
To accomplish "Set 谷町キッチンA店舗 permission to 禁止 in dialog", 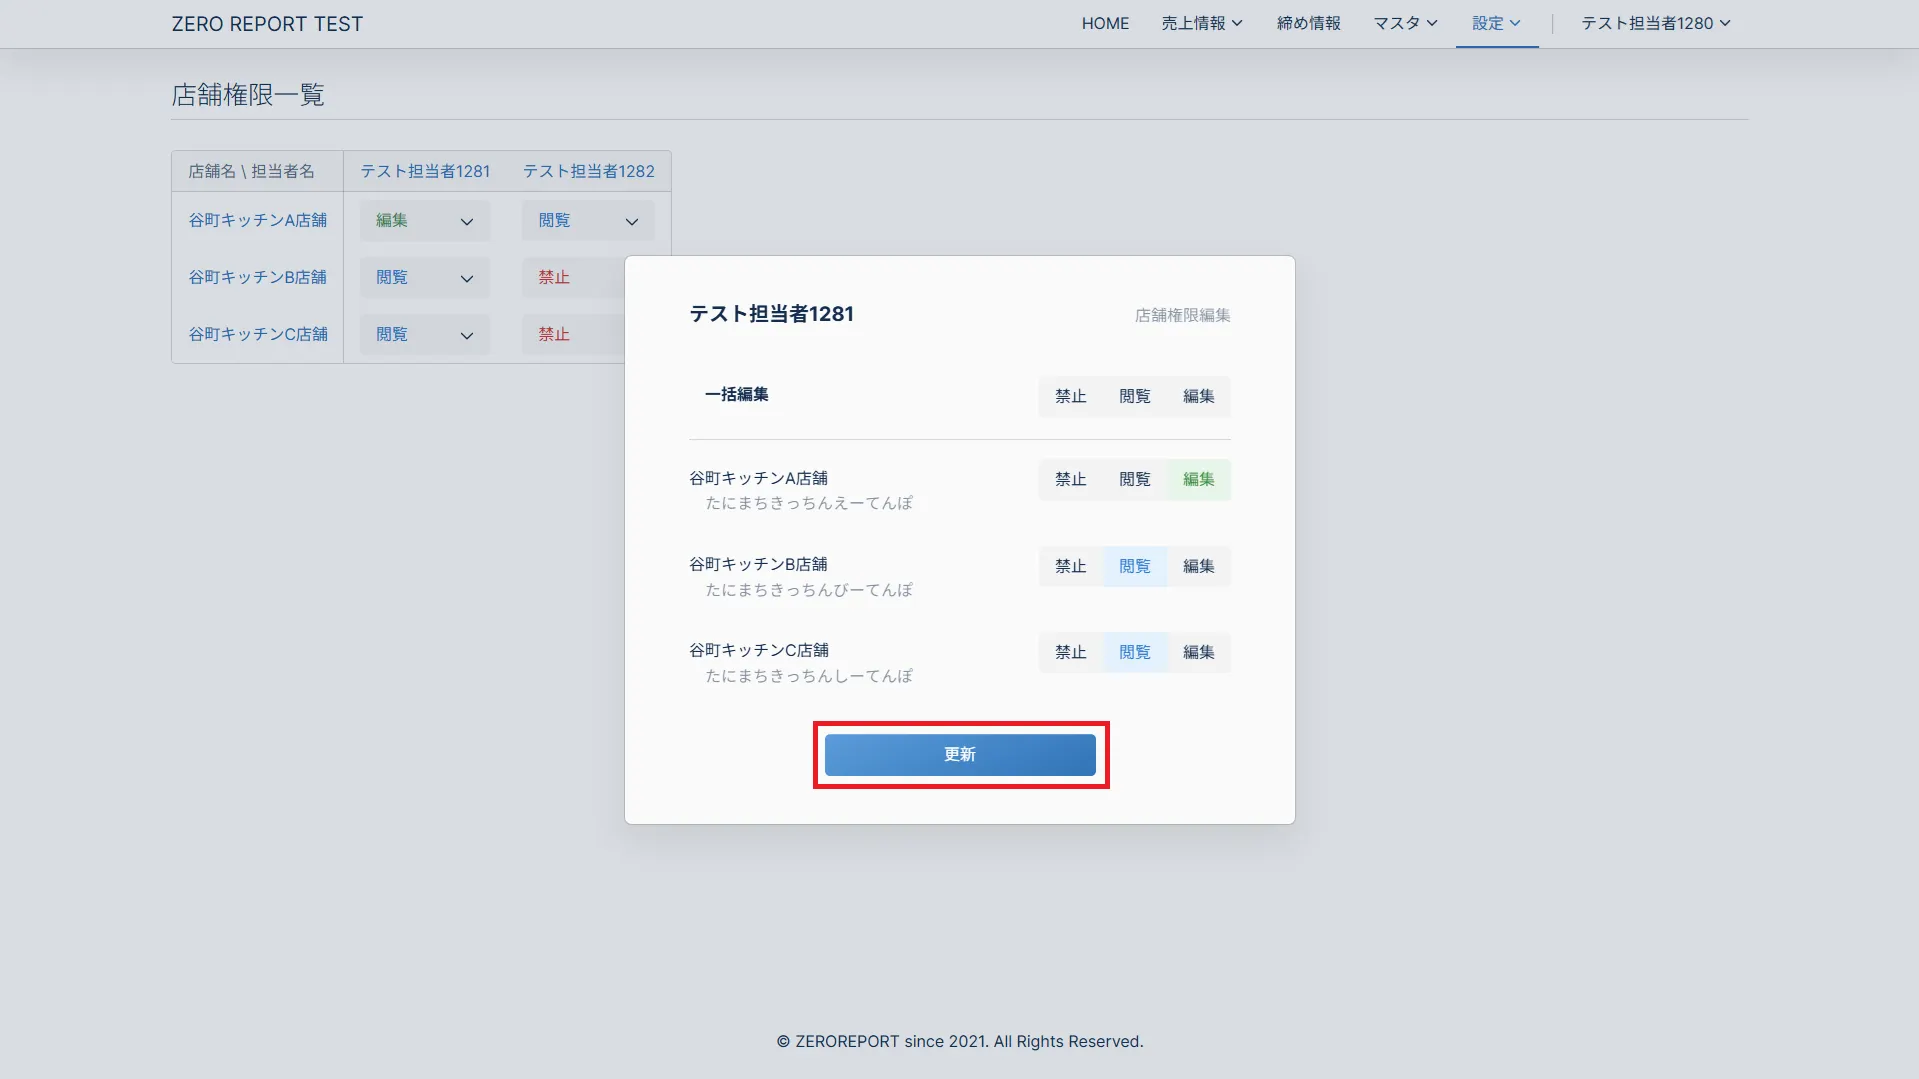I will point(1070,480).
